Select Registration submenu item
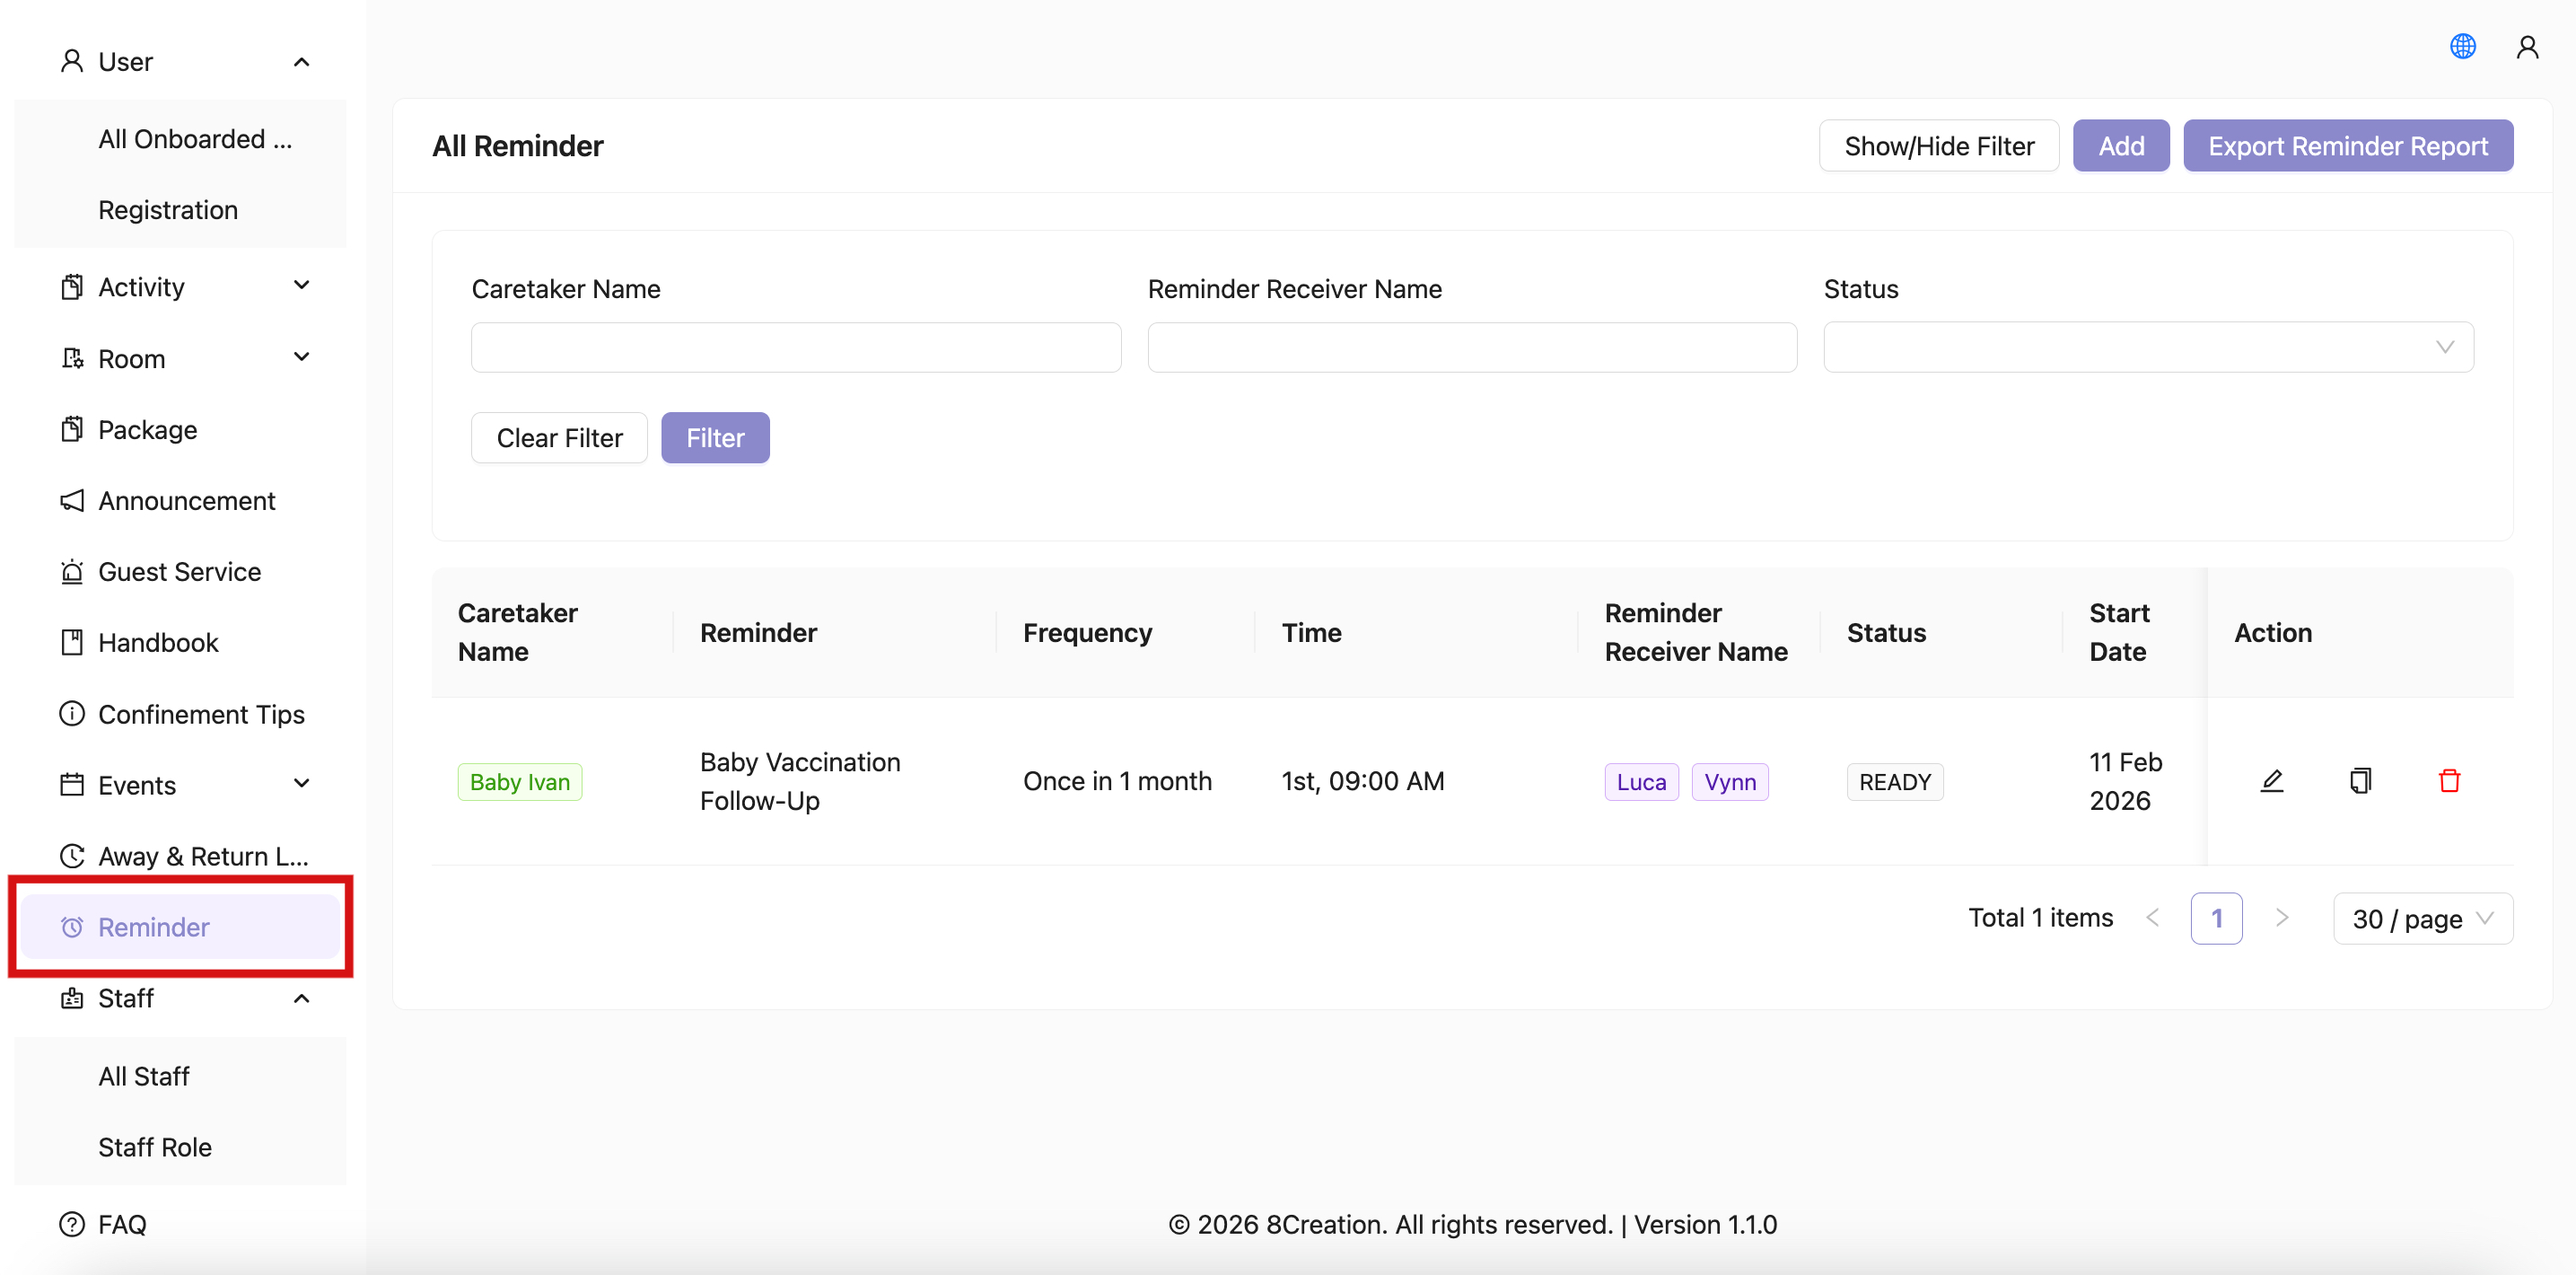This screenshot has width=2576, height=1275. click(168, 210)
